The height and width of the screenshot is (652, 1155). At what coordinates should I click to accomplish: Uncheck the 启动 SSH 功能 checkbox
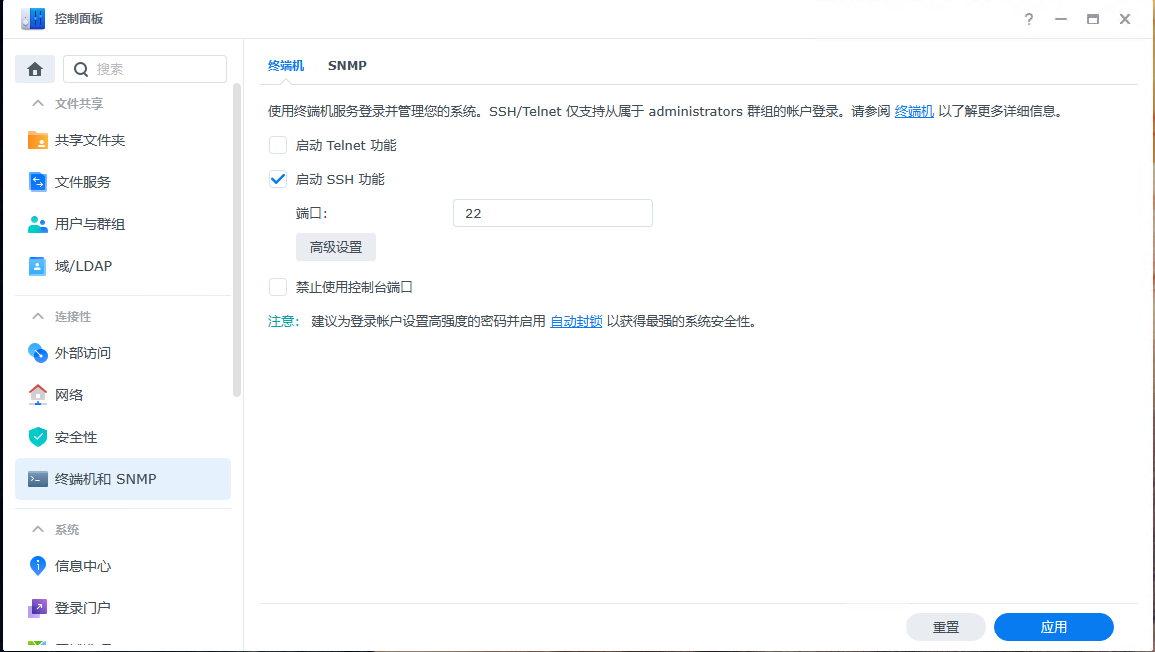click(278, 179)
